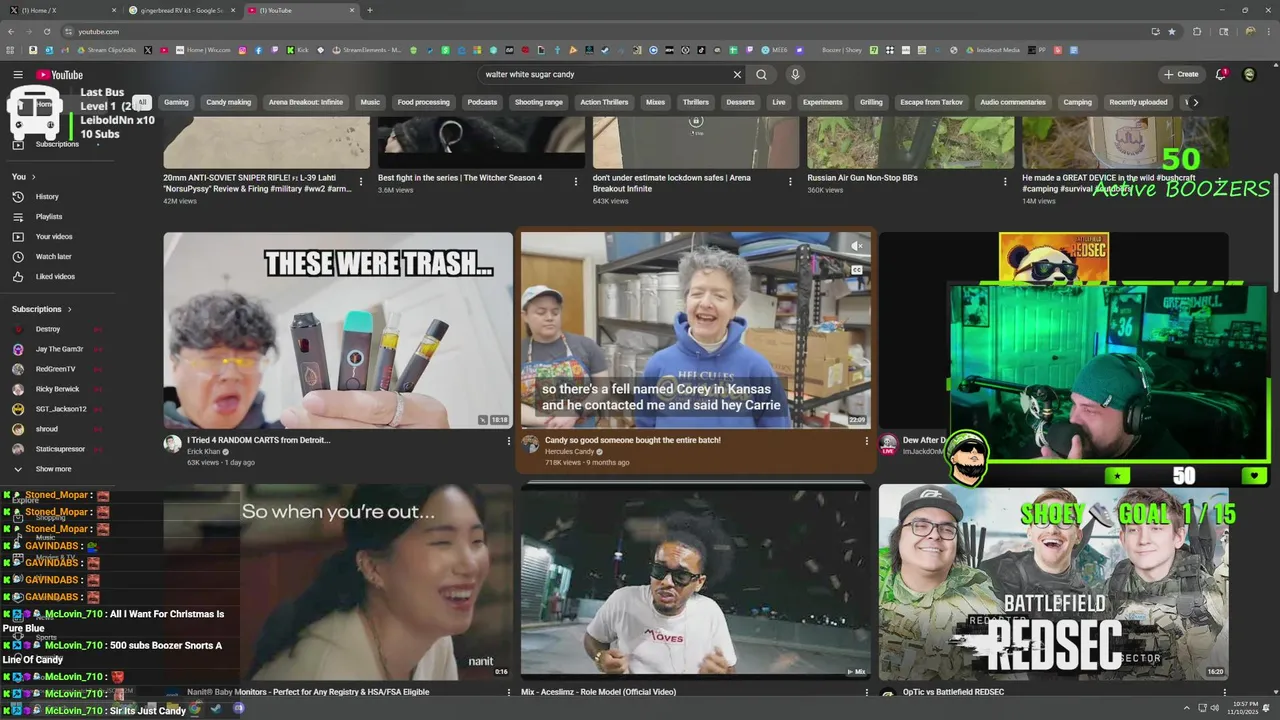Viewport: 1280px width, 720px height.
Task: Click the search magnifier button
Action: click(x=762, y=75)
